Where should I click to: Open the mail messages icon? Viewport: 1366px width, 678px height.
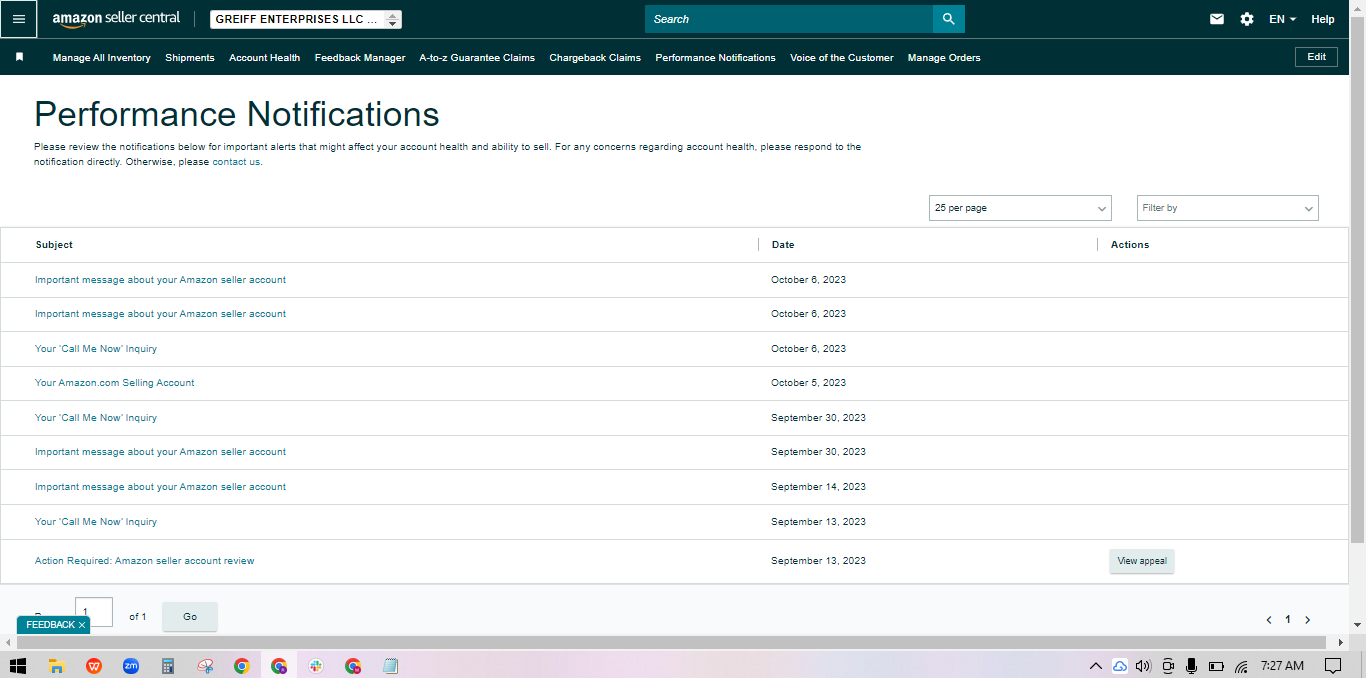[x=1217, y=19]
